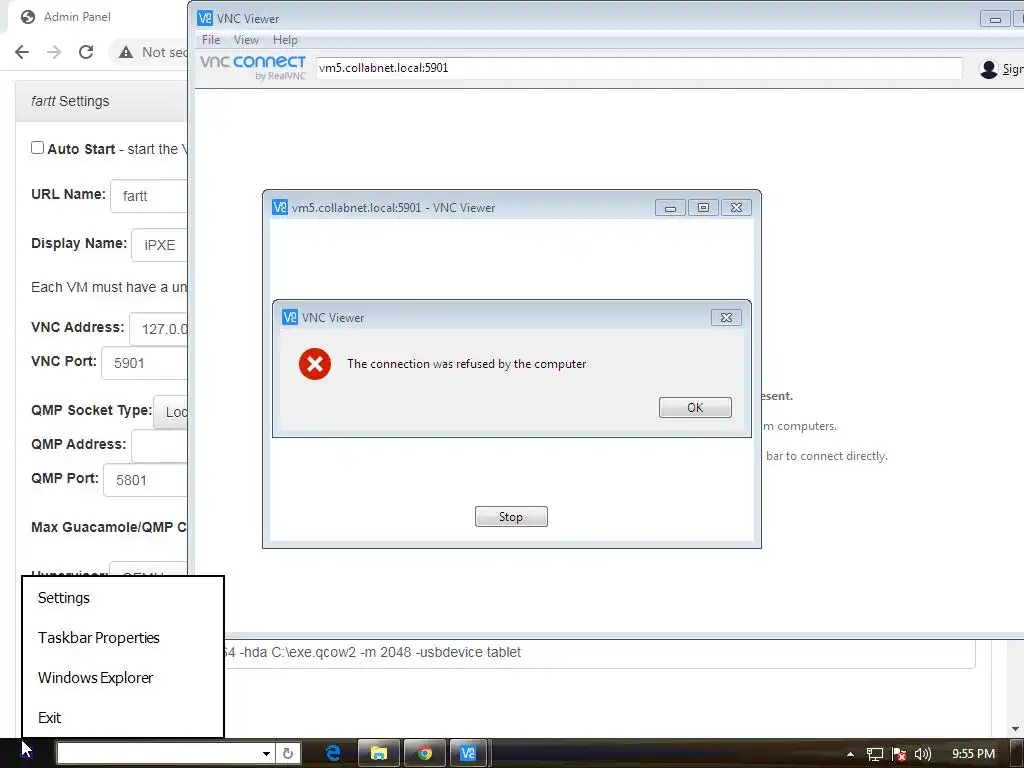
Task: Click the VNC Viewer taskbar button
Action: (x=468, y=753)
